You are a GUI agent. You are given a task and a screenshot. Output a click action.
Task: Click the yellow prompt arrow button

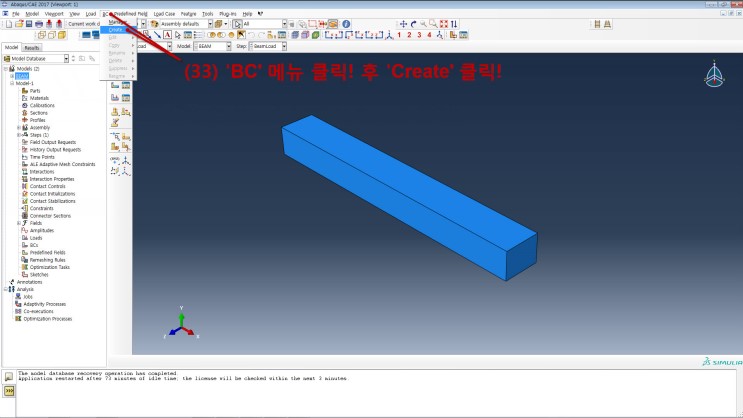[9, 390]
